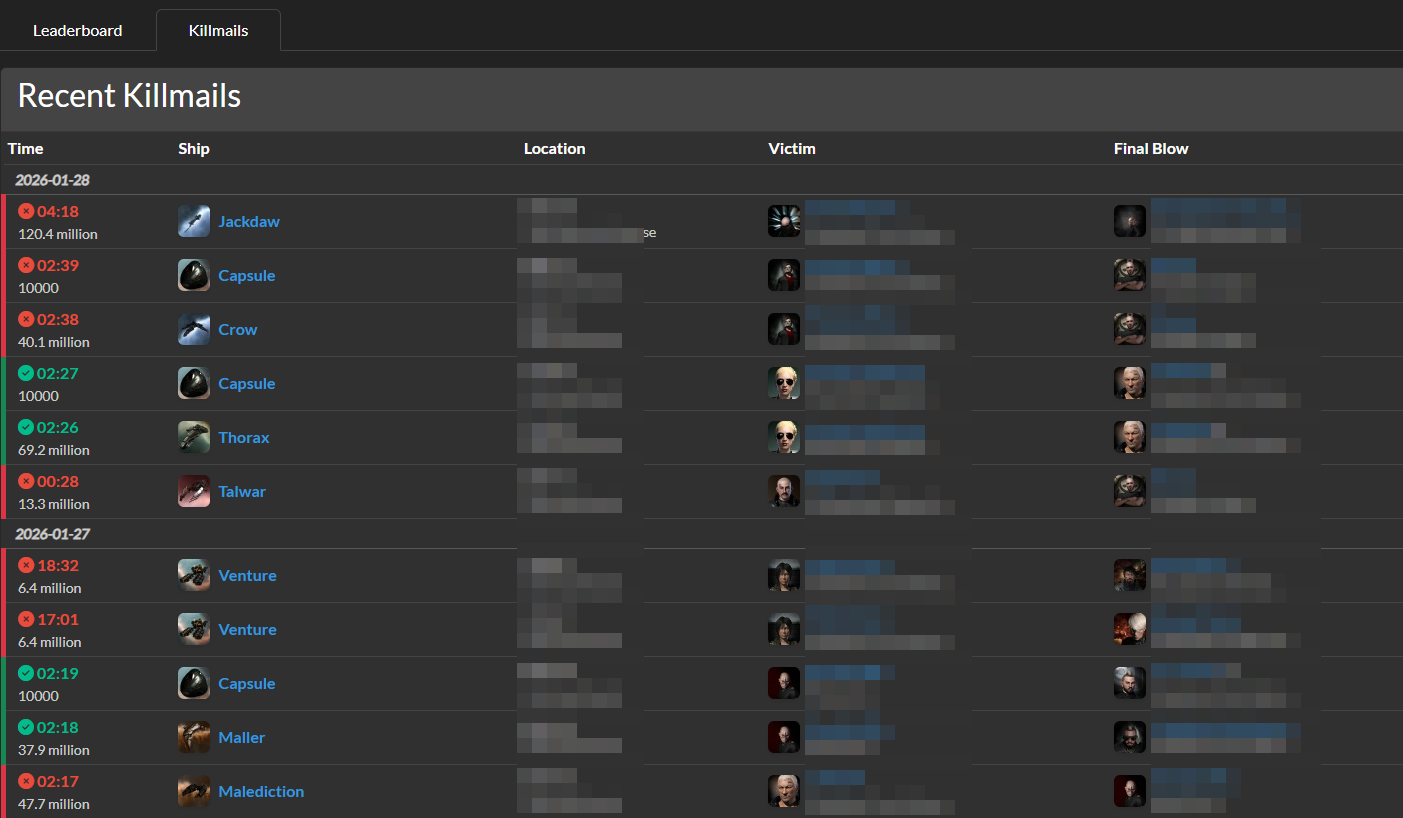Open the Thorax ship link

point(244,437)
